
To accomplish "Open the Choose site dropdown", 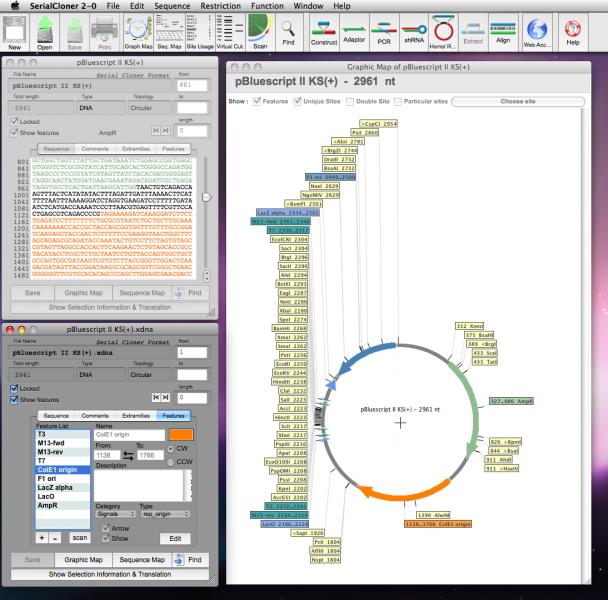I will point(518,102).
